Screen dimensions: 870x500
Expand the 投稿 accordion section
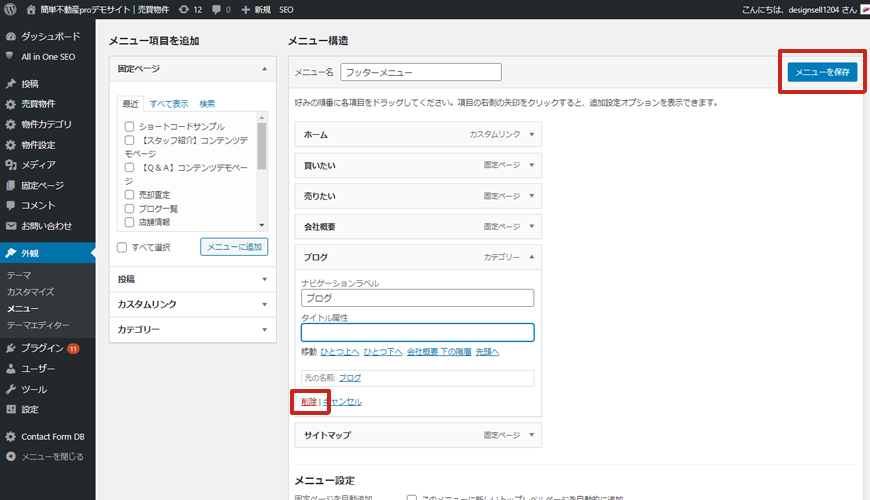coord(191,279)
